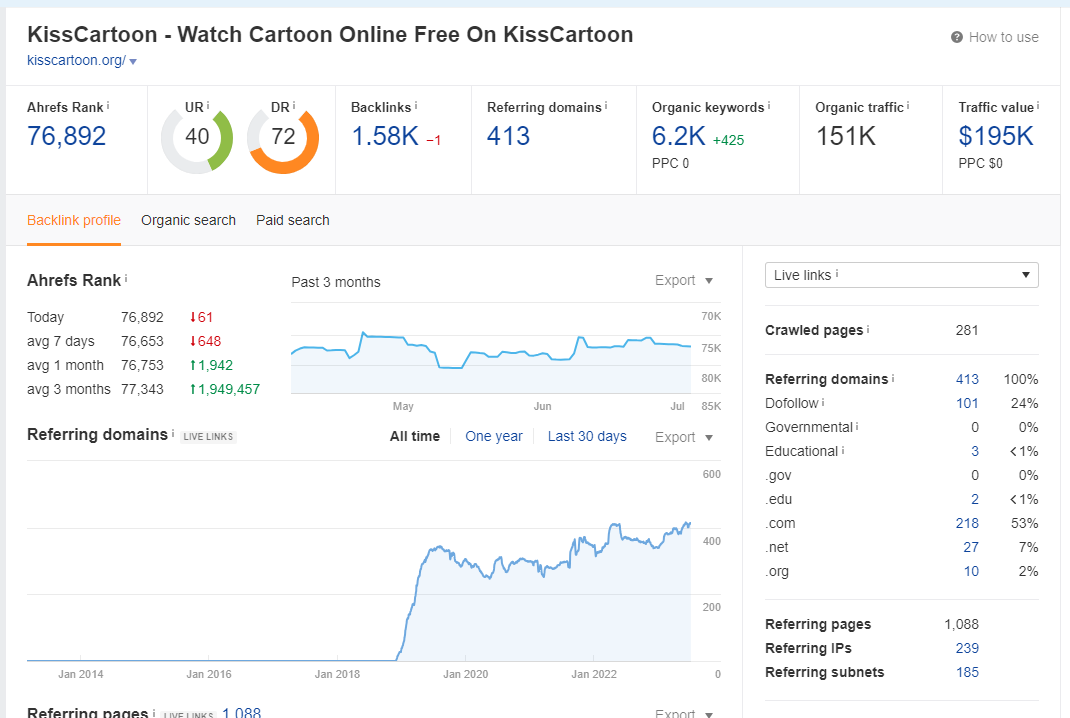1070x718 pixels.
Task: Click the UR 40 donut gauge
Action: [x=197, y=137]
